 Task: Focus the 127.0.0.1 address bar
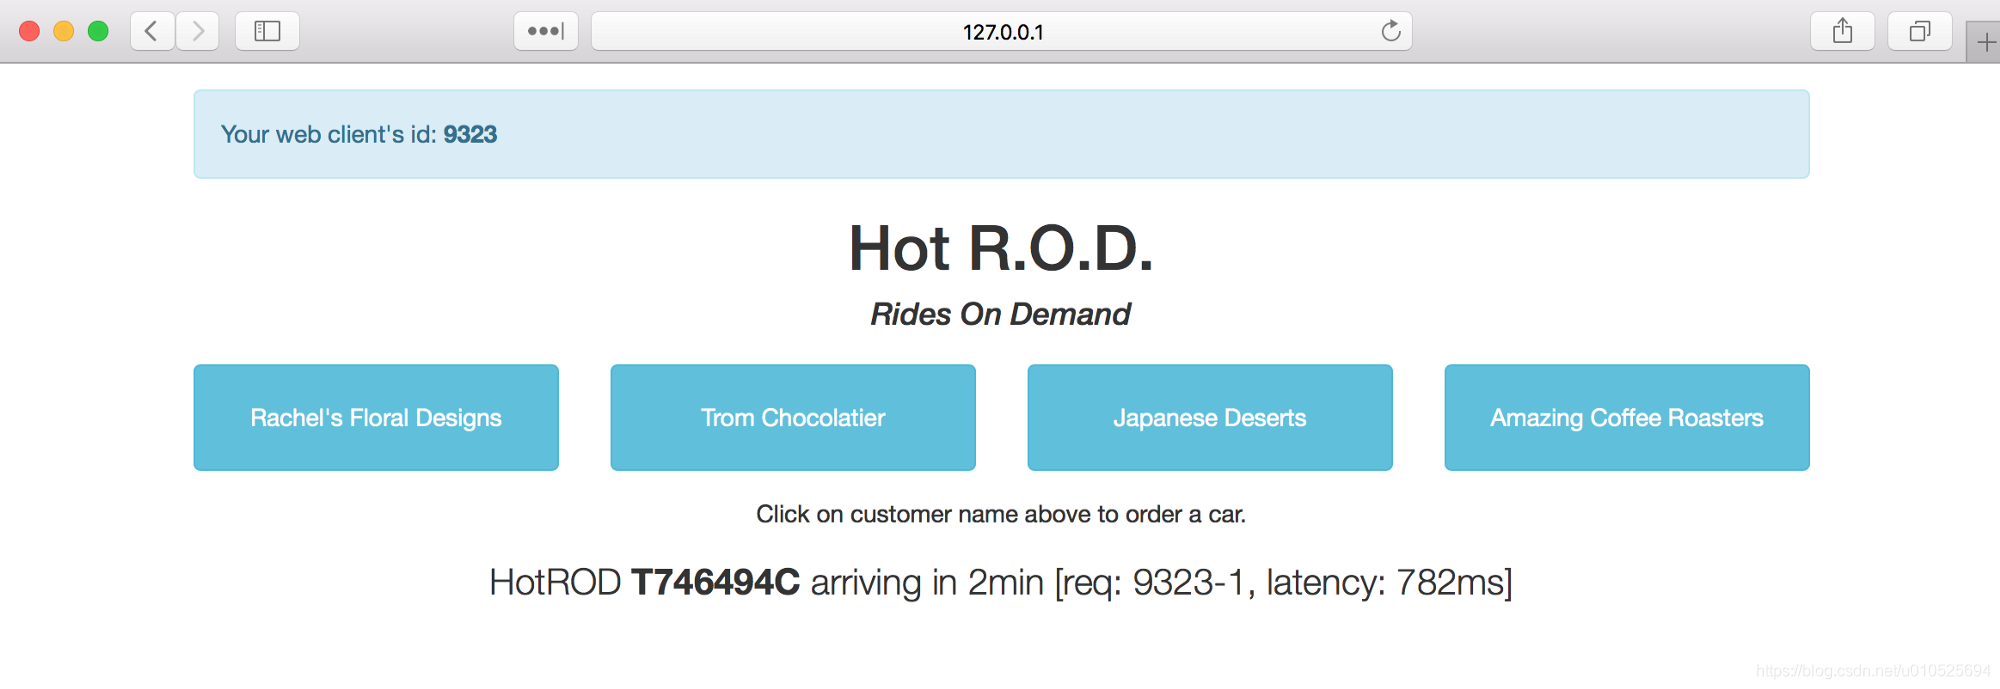click(1002, 31)
